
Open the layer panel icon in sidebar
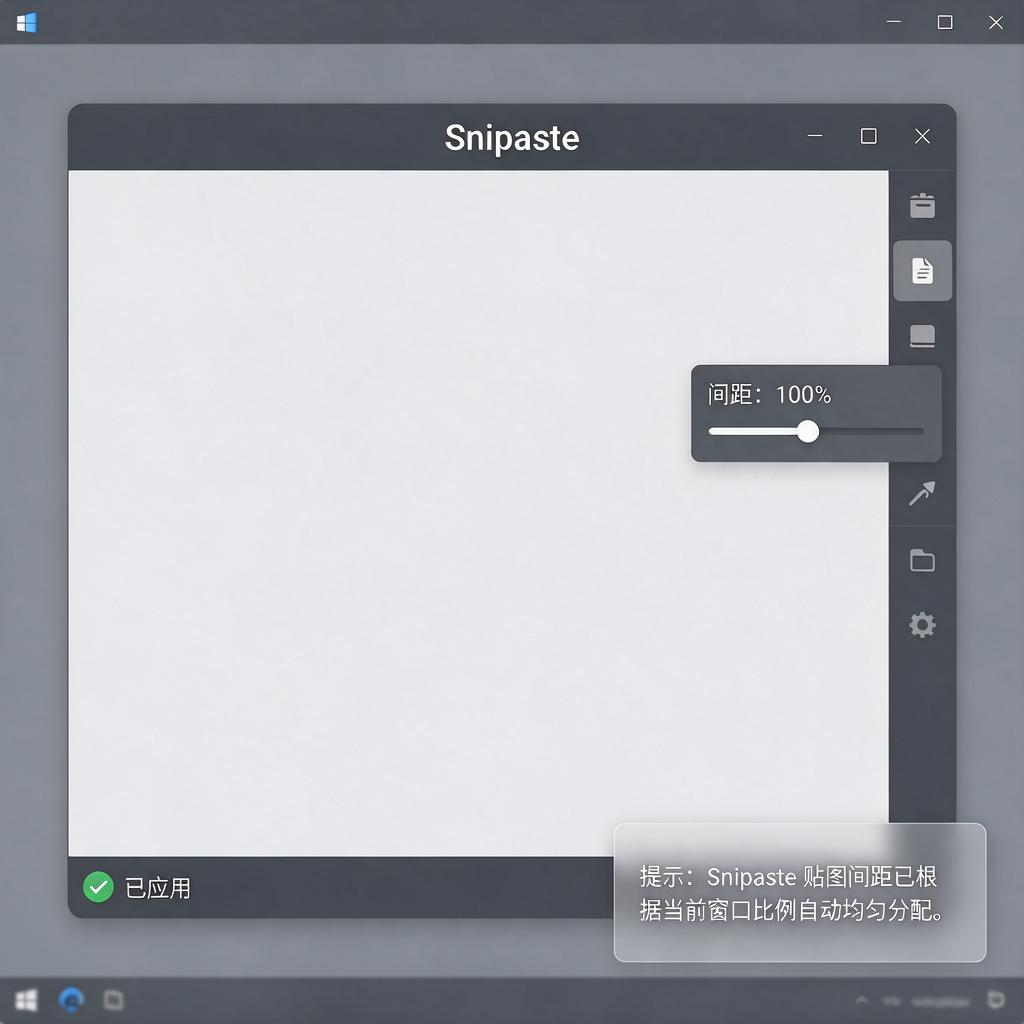(x=922, y=336)
